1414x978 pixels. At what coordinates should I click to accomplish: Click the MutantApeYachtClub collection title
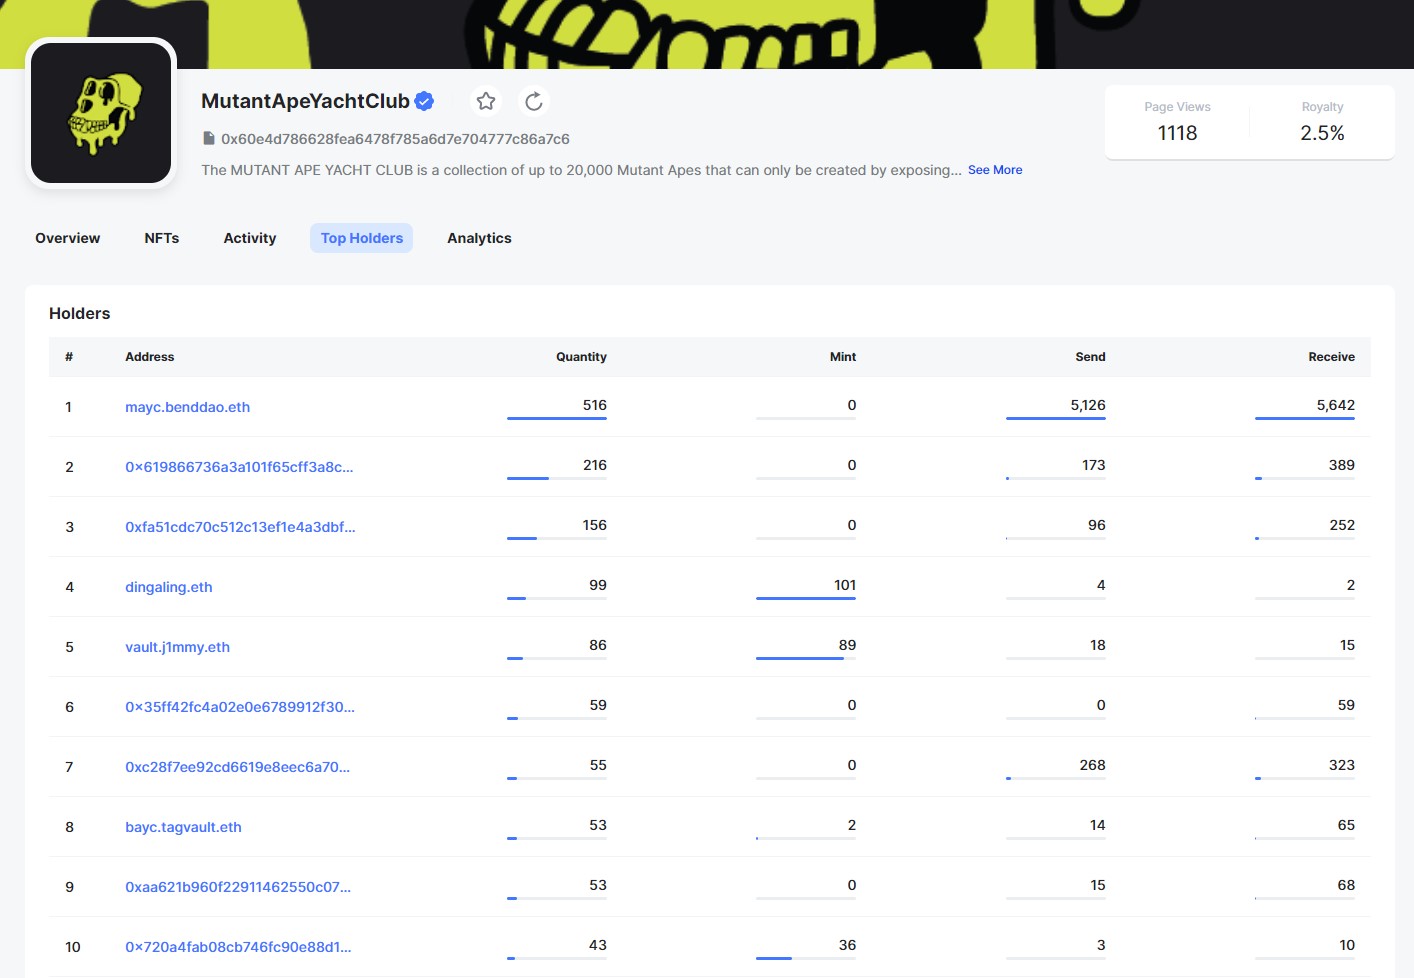coord(305,101)
